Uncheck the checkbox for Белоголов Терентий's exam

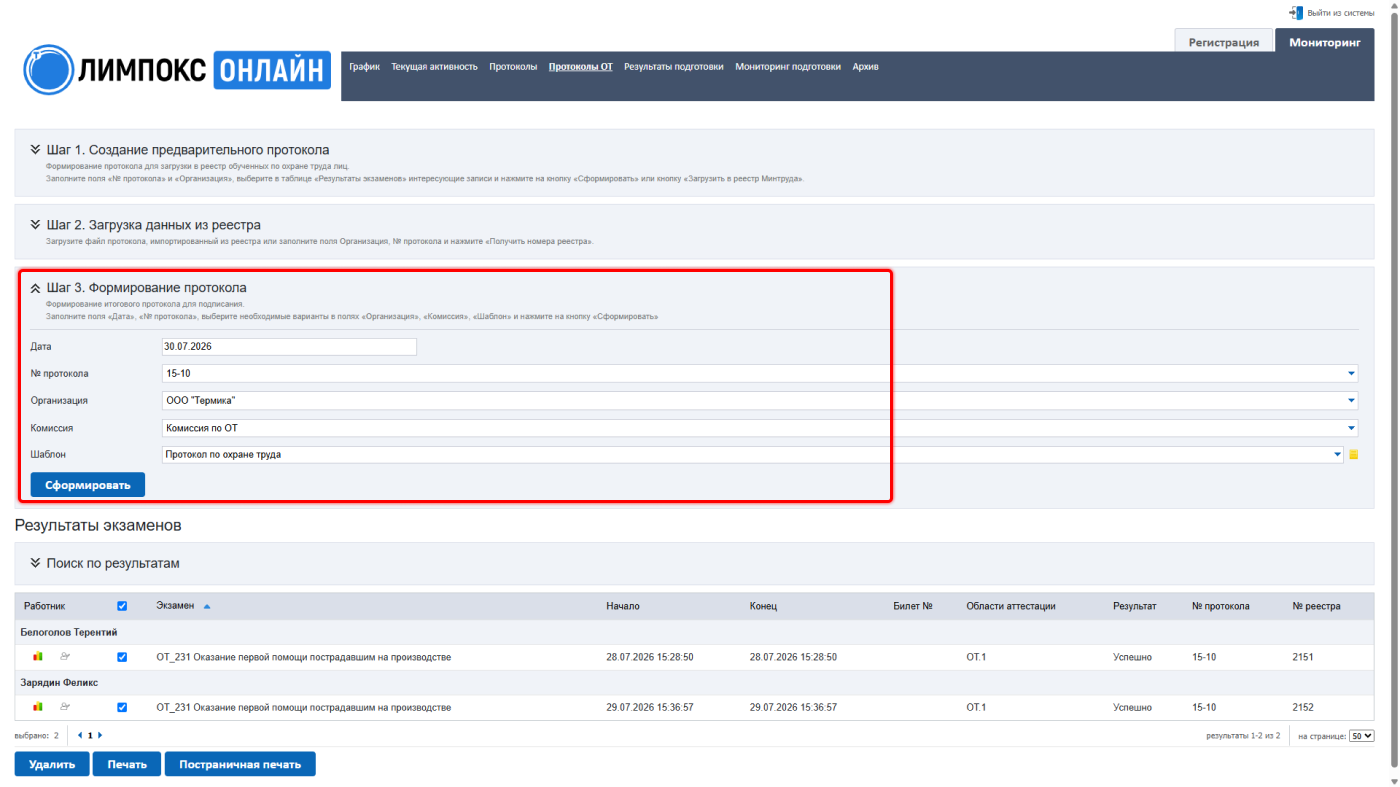[x=122, y=657]
